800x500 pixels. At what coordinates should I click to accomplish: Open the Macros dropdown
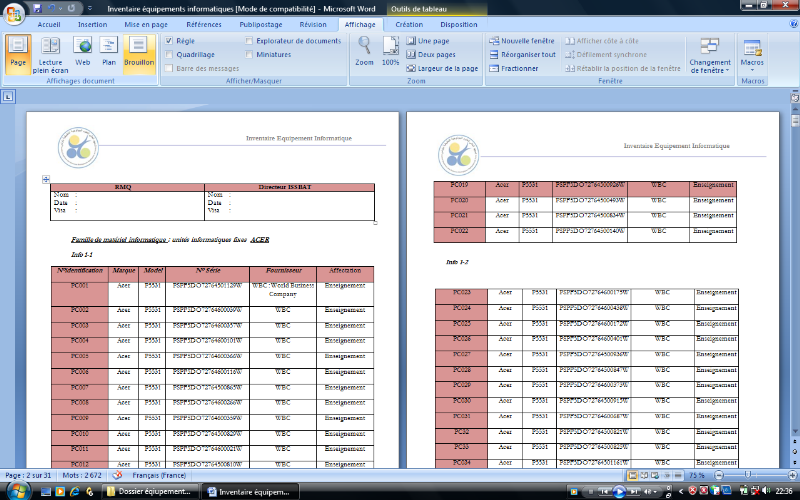click(x=752, y=55)
